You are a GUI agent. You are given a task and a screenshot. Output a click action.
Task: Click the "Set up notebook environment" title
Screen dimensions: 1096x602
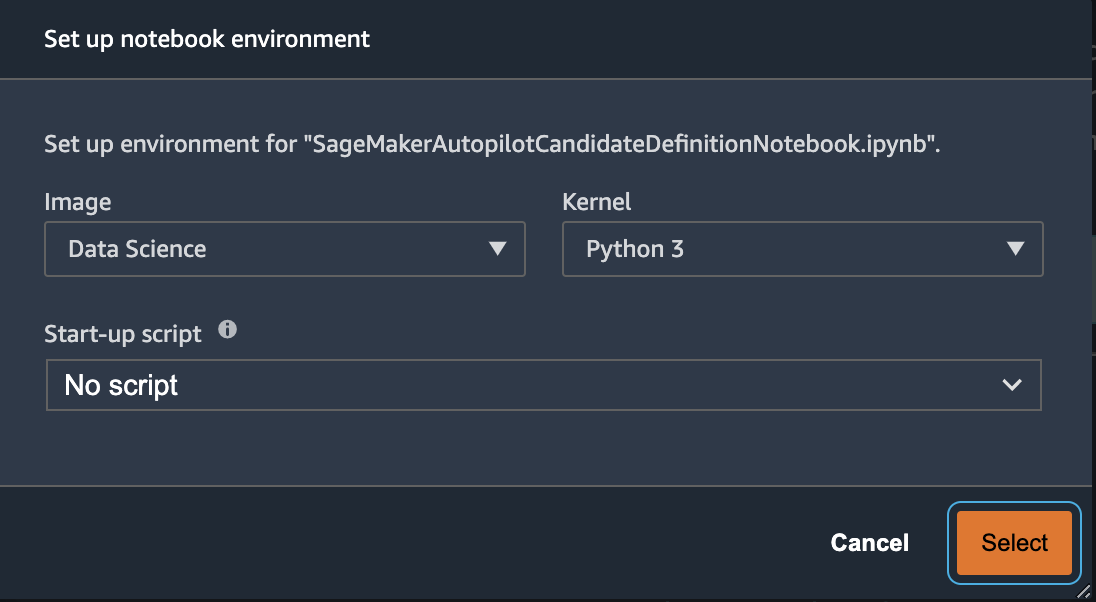(207, 40)
